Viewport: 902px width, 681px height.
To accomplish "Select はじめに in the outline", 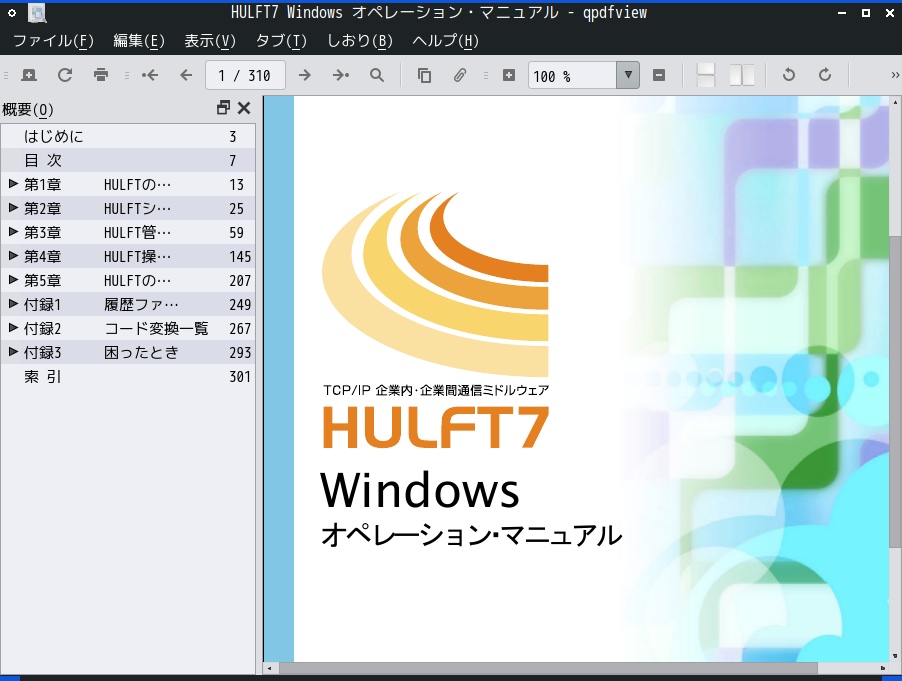I will [x=53, y=136].
